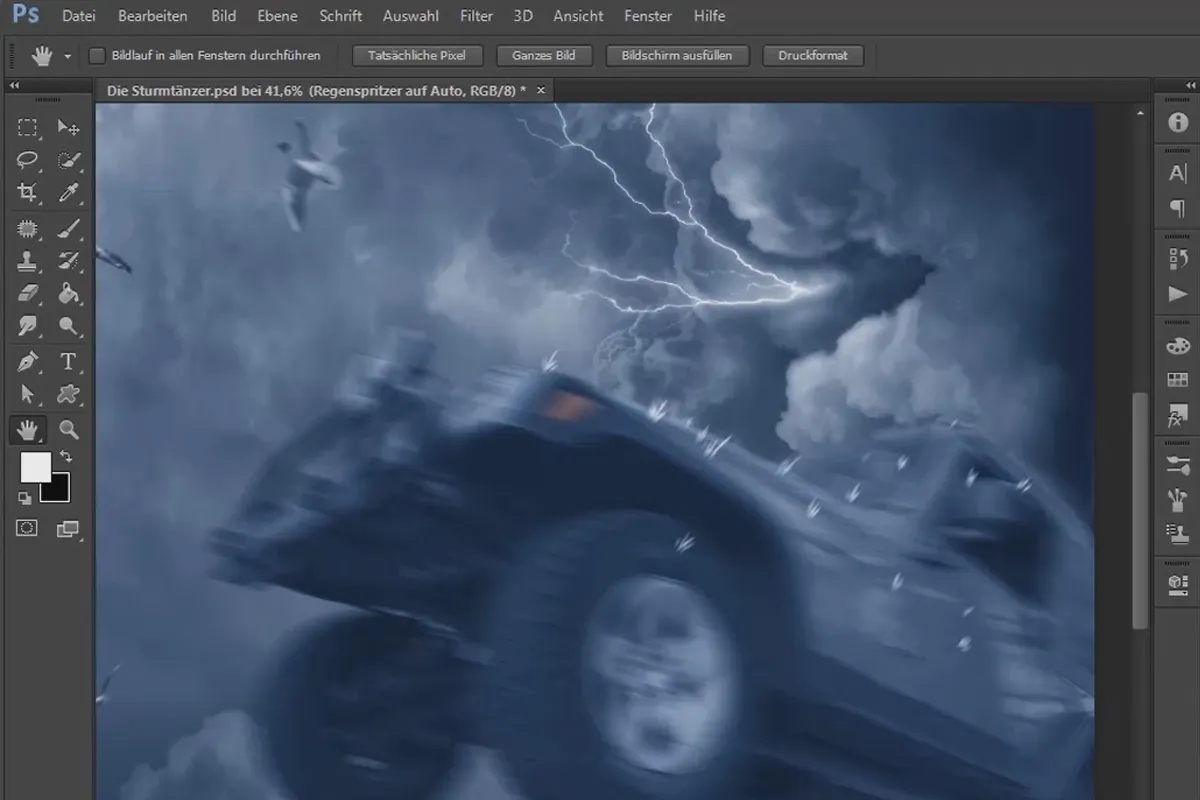Open the Info panel
Viewport: 1200px width, 800px height.
pos(1178,123)
